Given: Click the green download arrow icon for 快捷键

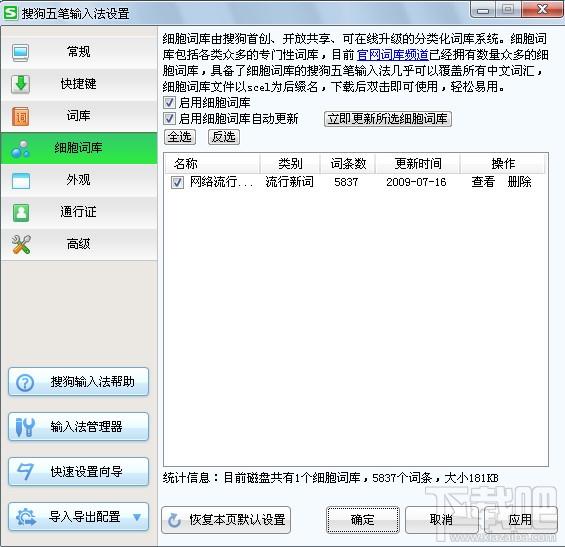Looking at the screenshot, I should [x=21, y=84].
